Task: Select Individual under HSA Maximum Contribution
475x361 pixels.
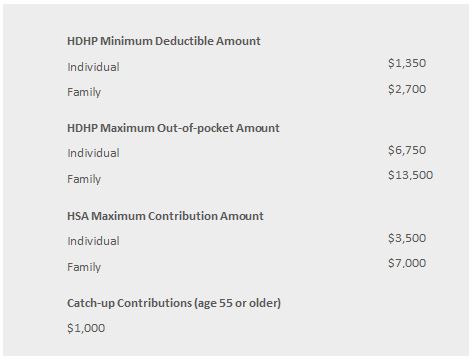Action: click(x=93, y=241)
